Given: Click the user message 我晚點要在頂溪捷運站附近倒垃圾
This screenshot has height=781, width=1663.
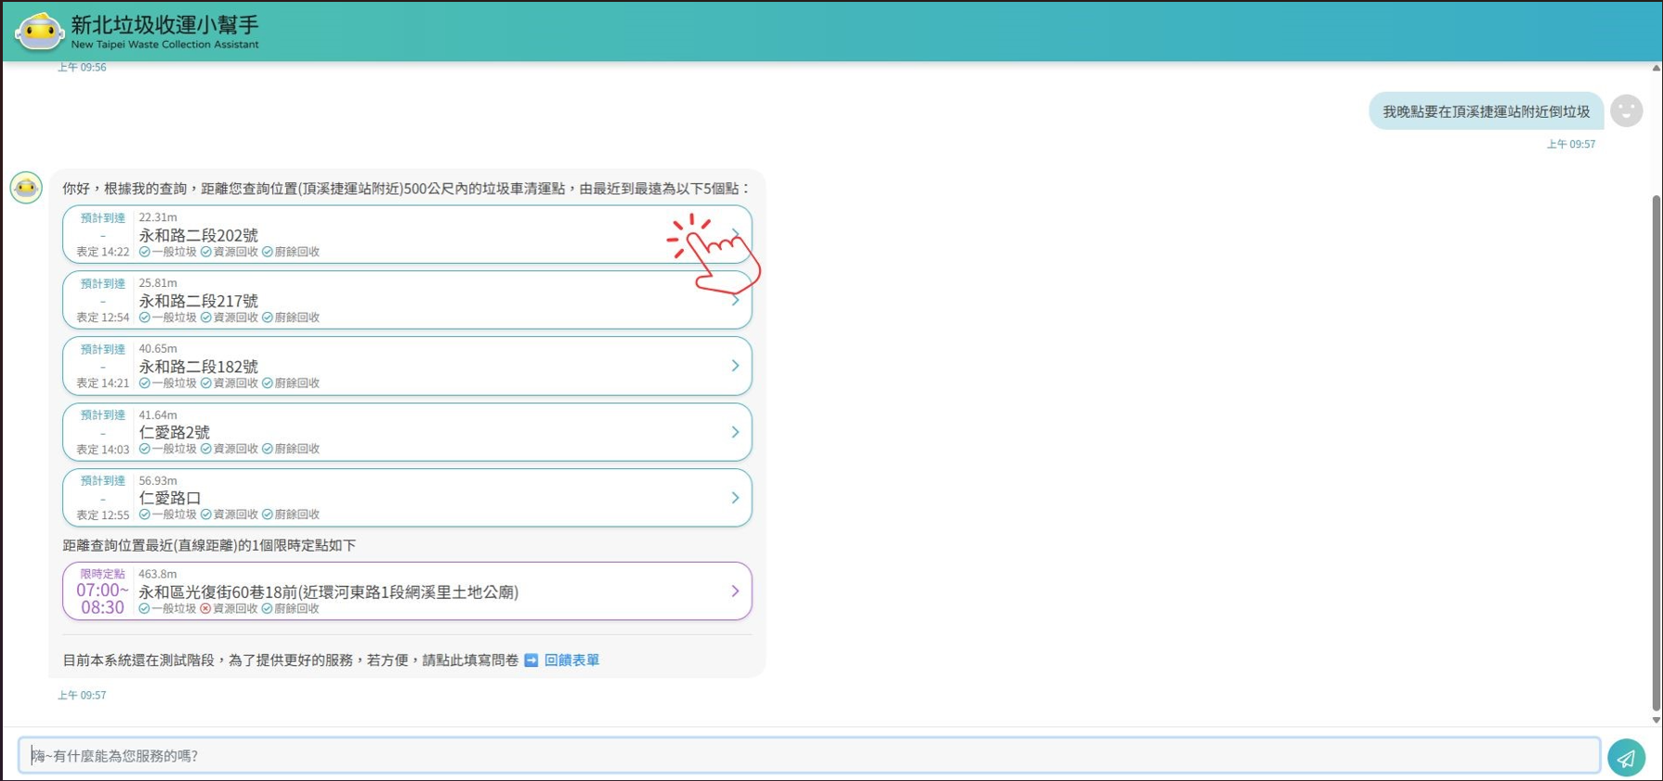Looking at the screenshot, I should pyautogui.click(x=1486, y=111).
